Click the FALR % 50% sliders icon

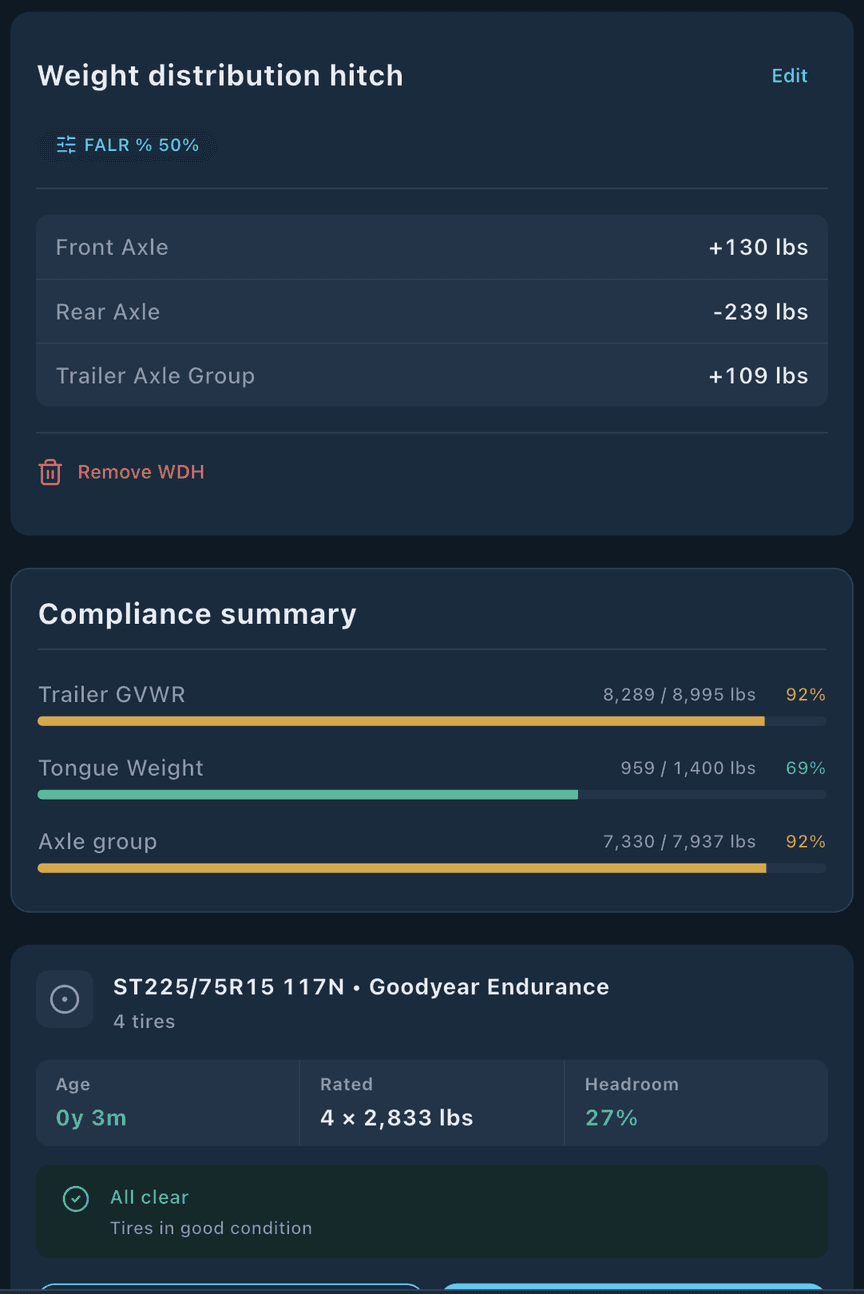point(66,145)
